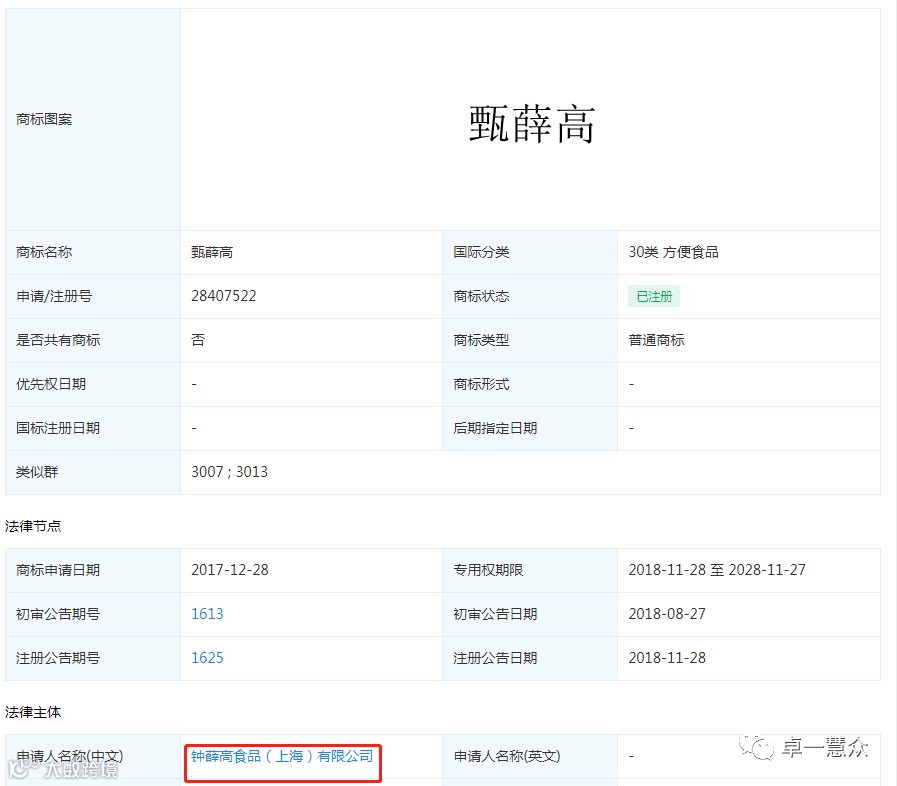Click the 商标名称 label

(44, 252)
